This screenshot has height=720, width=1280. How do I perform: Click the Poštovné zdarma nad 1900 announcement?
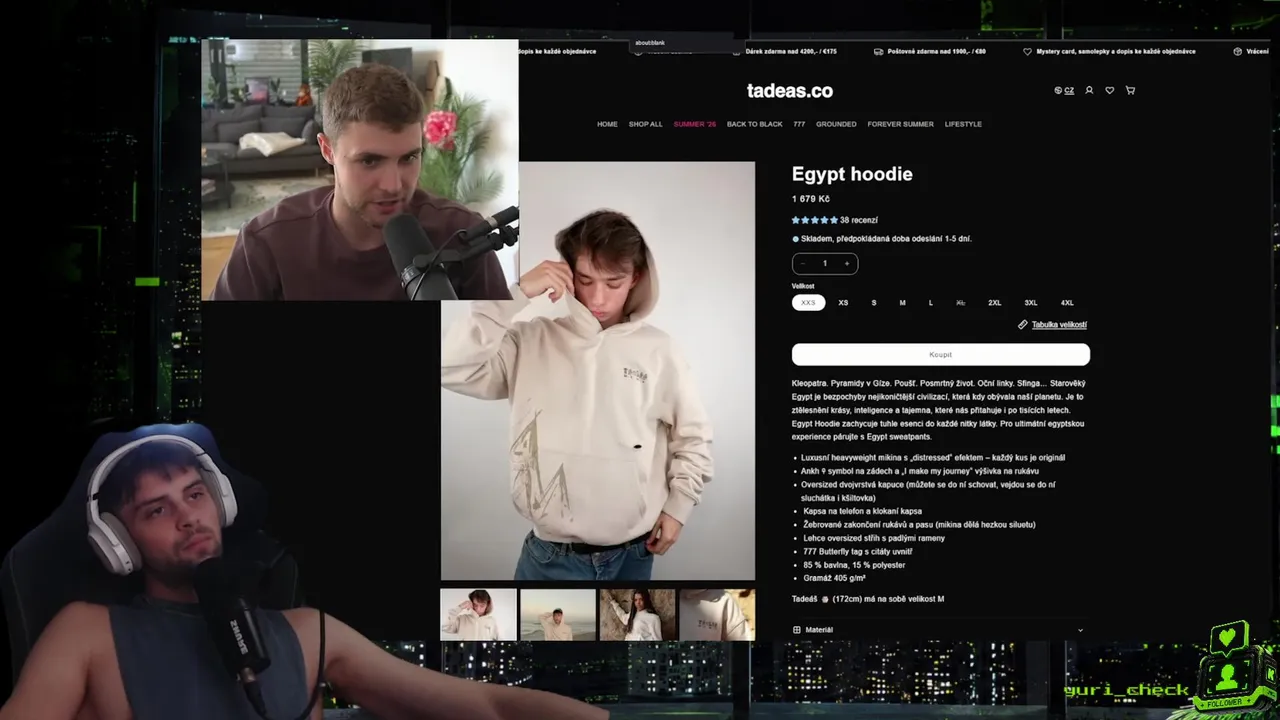pos(937,51)
